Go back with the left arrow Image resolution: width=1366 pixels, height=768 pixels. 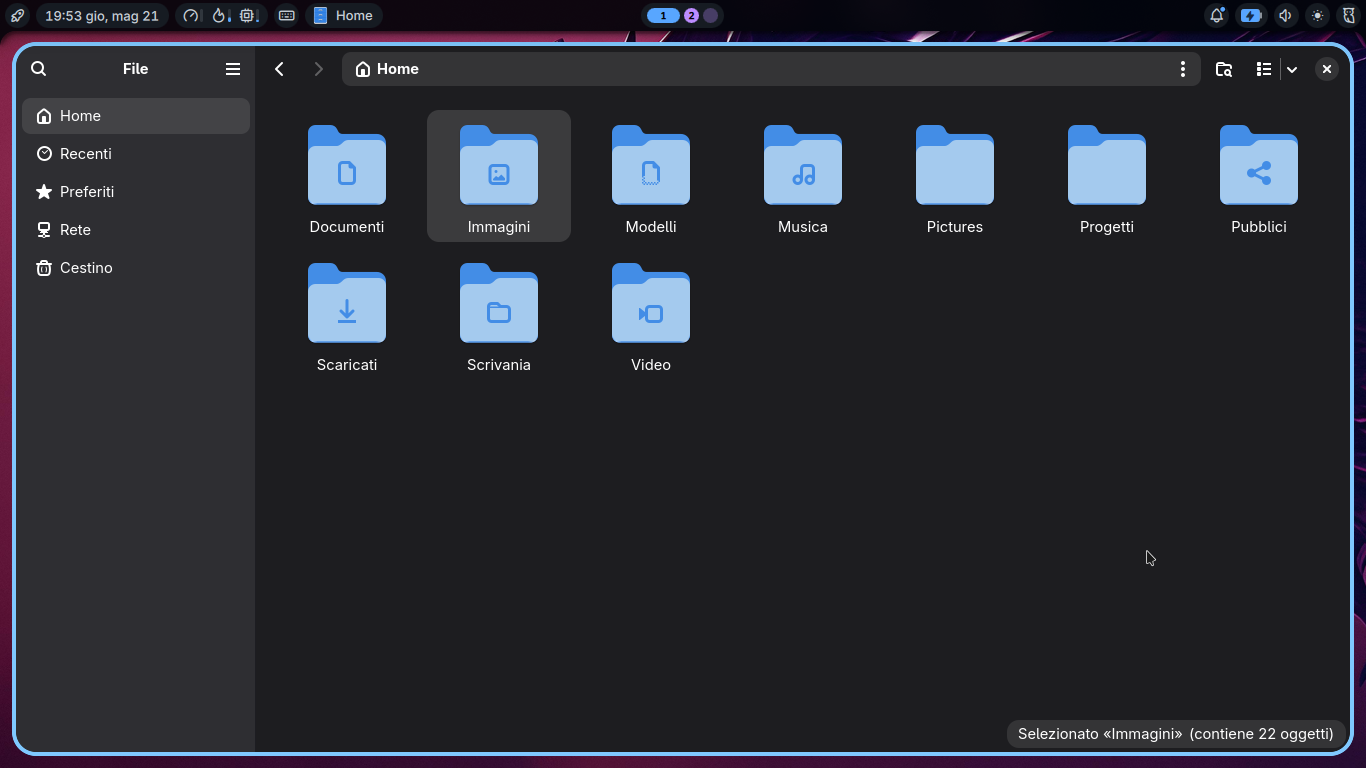280,69
